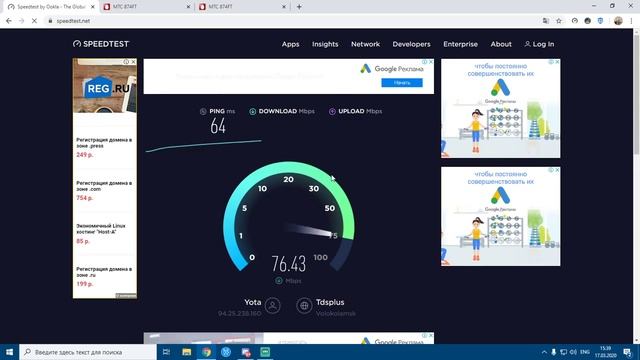Open File Explorer from taskbar

[187, 352]
